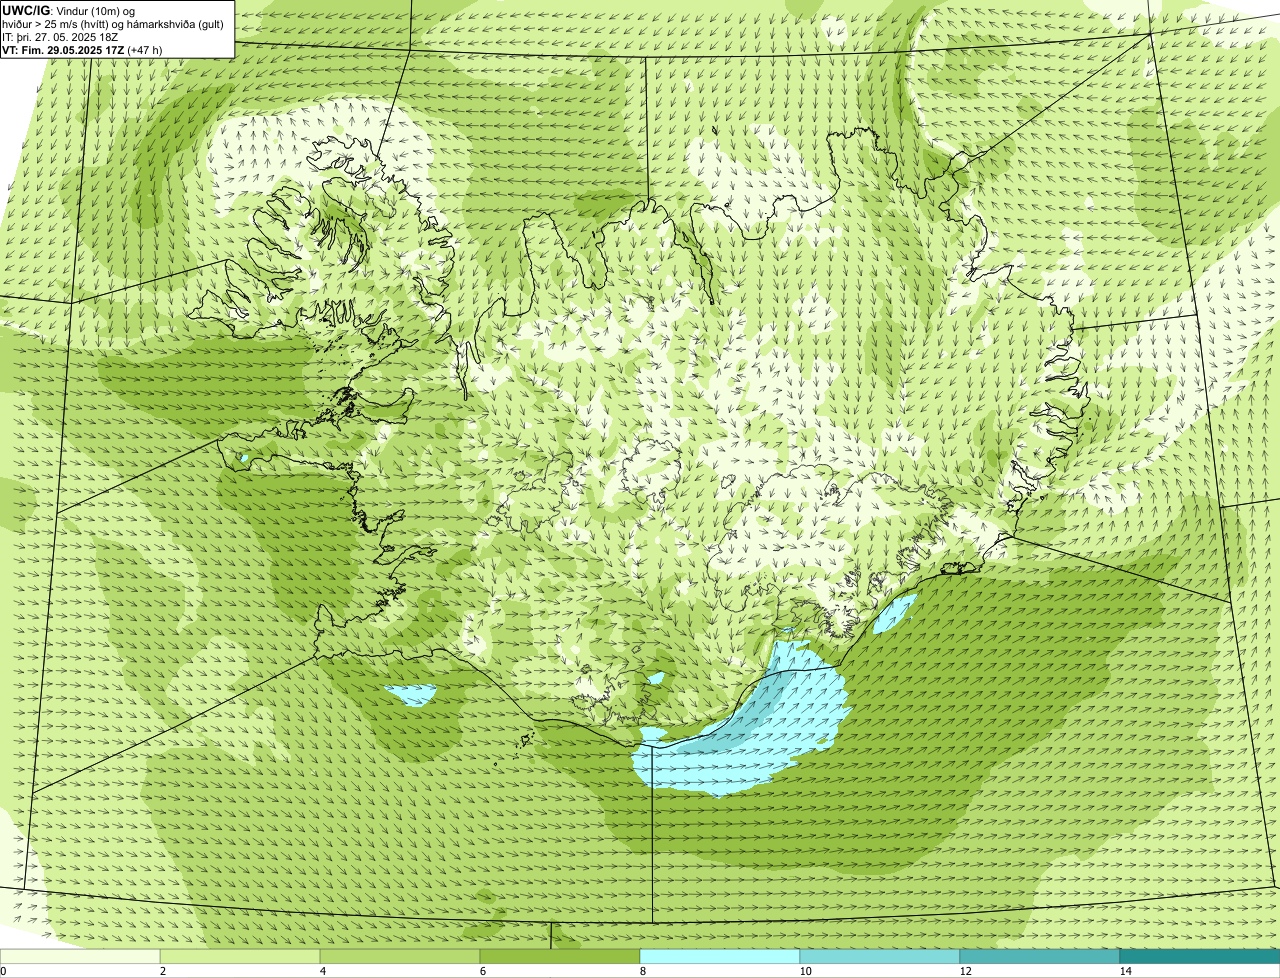The width and height of the screenshot is (1280, 978).
Task: Click the '8' scale tick label
Action: (642, 971)
